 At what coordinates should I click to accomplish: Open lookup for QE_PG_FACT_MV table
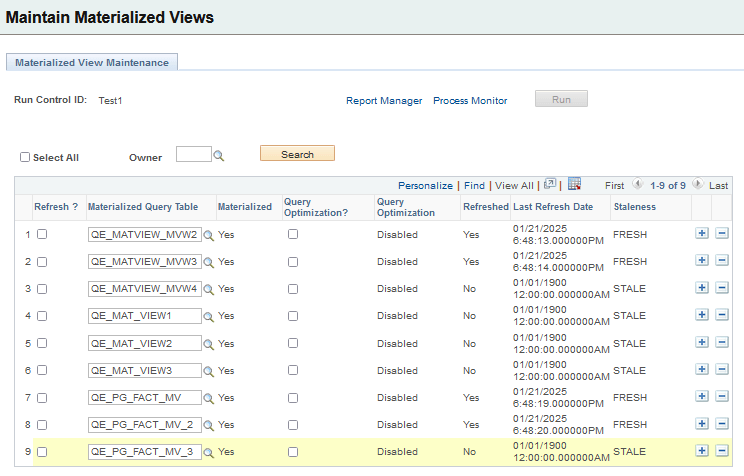point(208,398)
